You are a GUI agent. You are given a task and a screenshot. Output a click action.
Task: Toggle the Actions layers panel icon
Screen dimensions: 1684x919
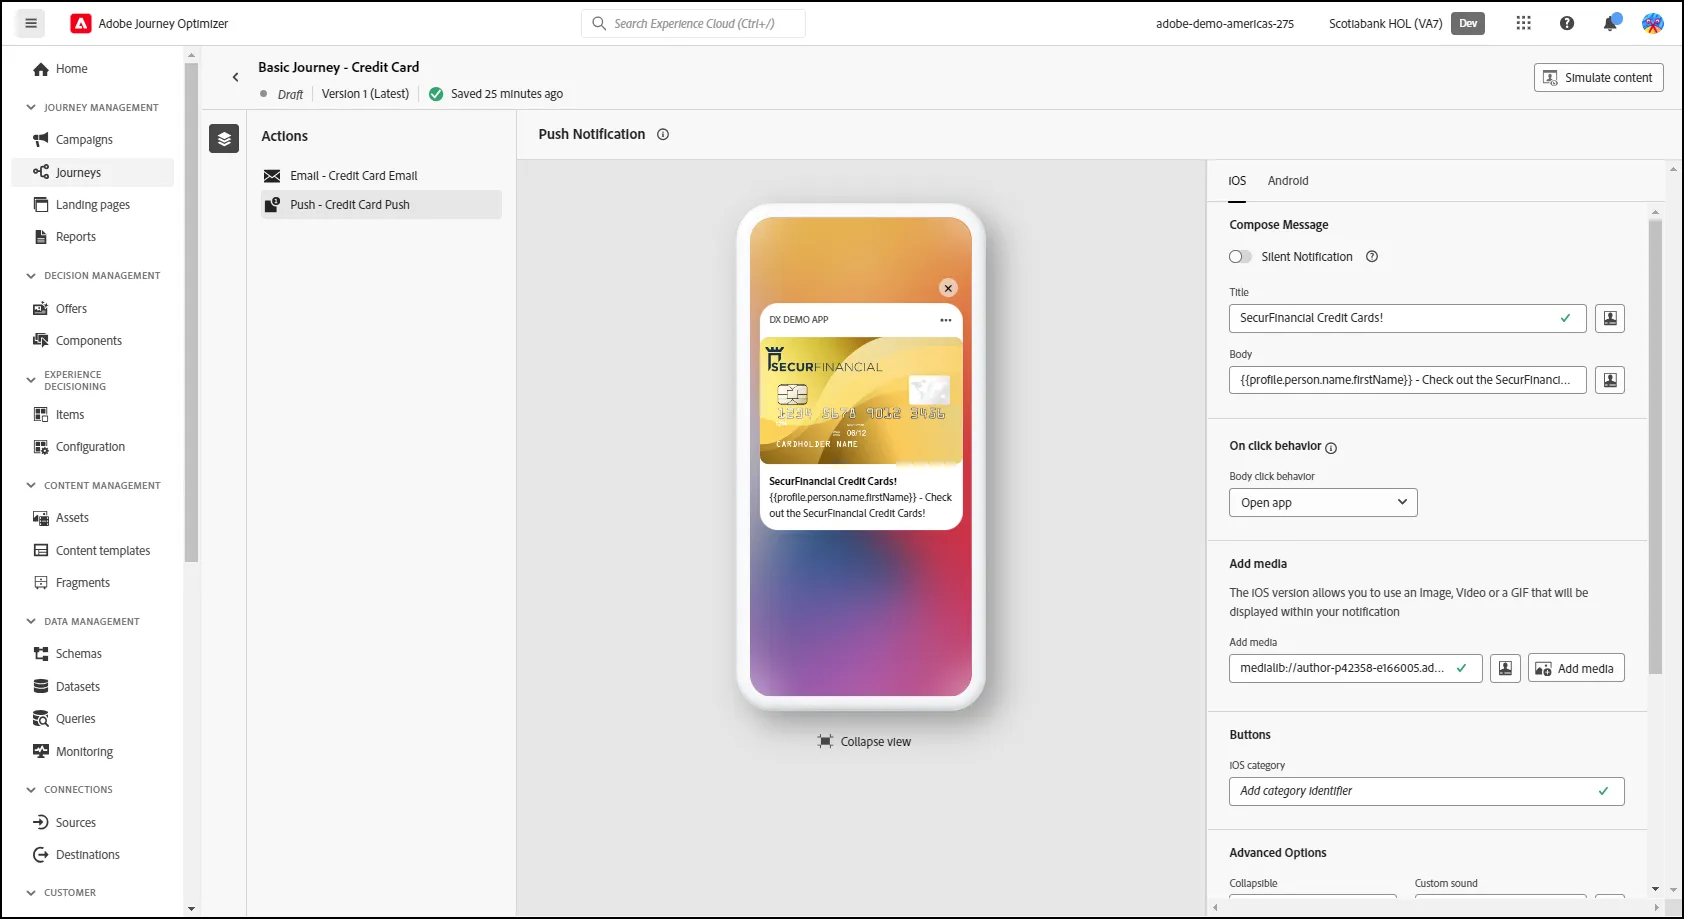click(224, 139)
